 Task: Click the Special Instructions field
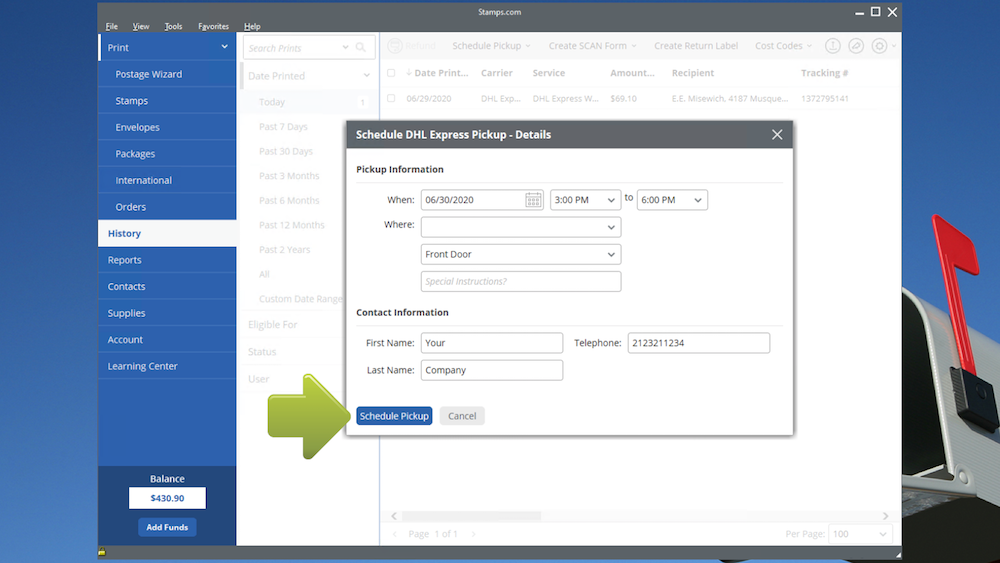pyautogui.click(x=521, y=281)
